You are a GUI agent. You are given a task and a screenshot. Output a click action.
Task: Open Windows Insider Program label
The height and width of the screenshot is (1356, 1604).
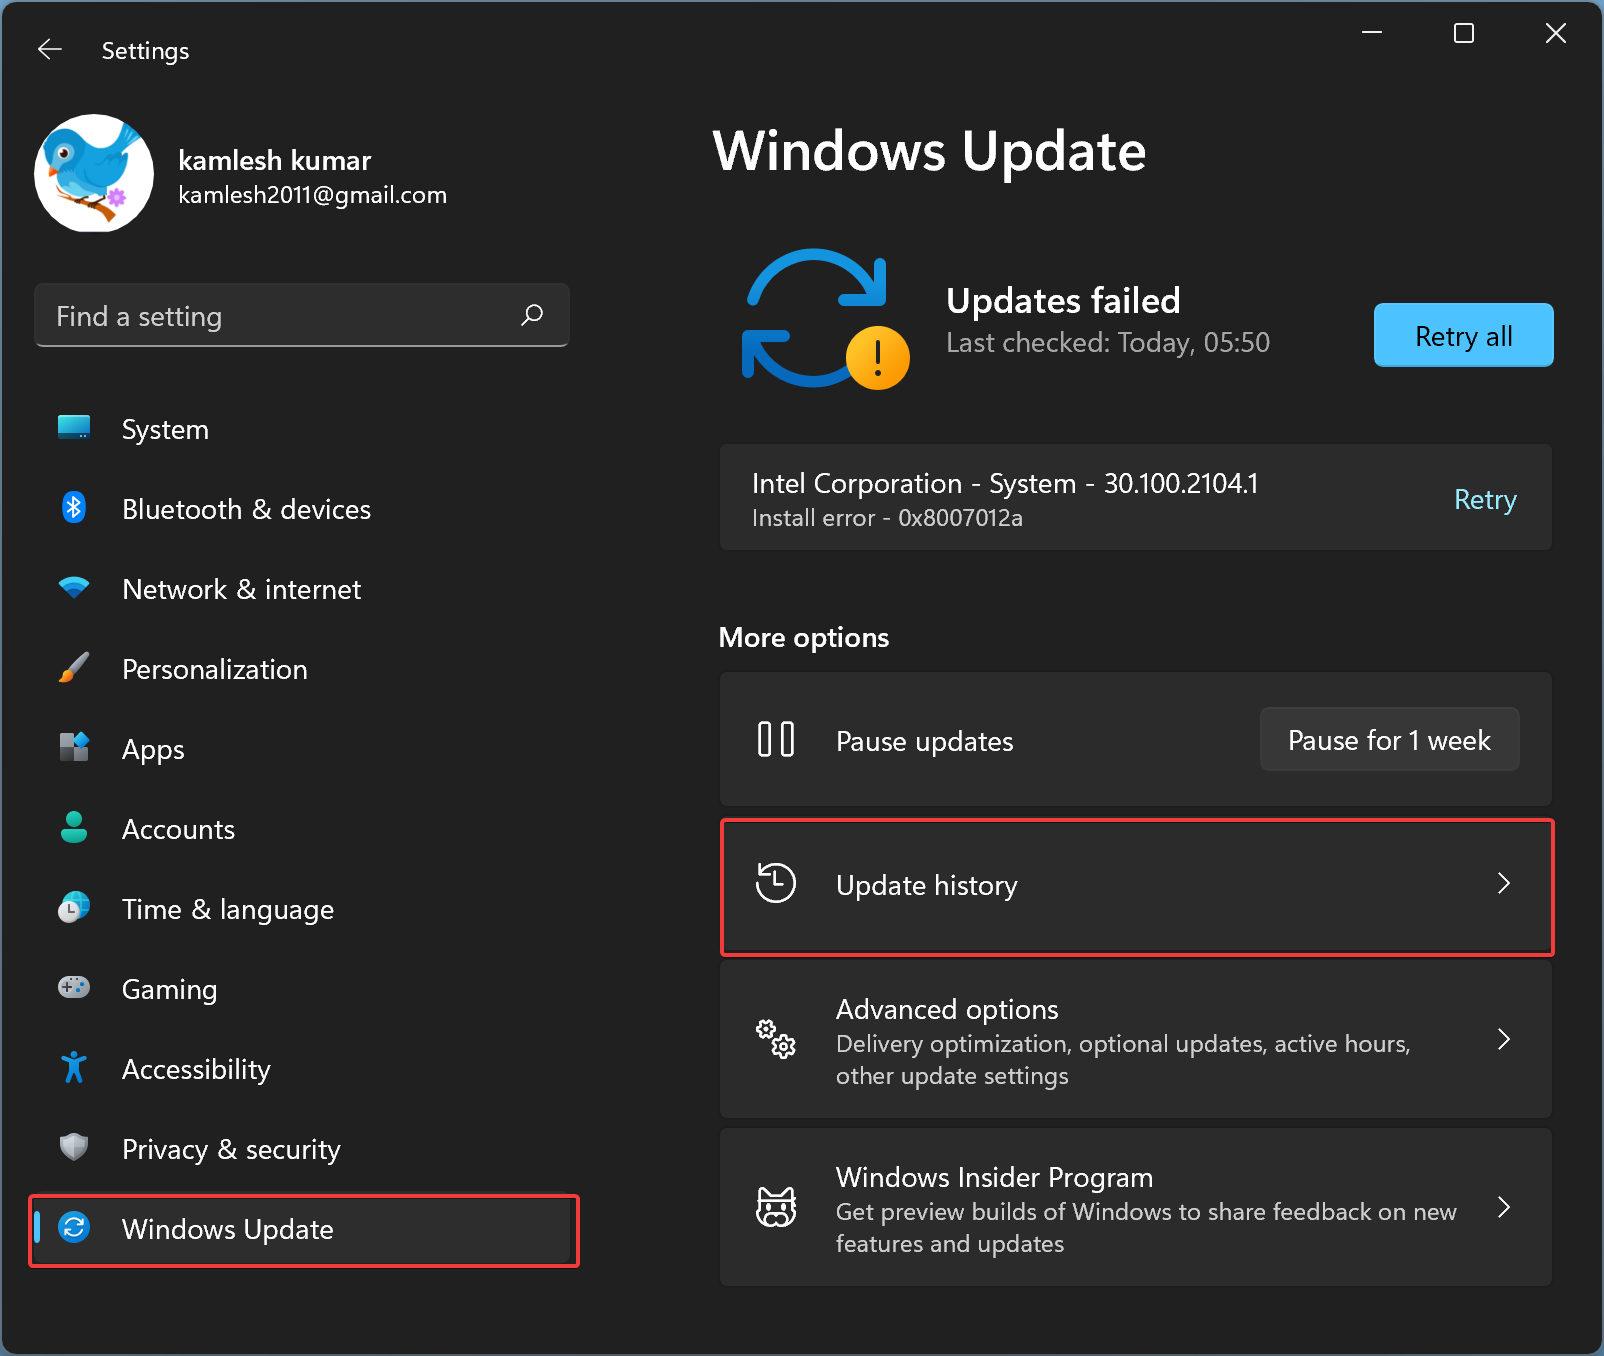tap(994, 1177)
